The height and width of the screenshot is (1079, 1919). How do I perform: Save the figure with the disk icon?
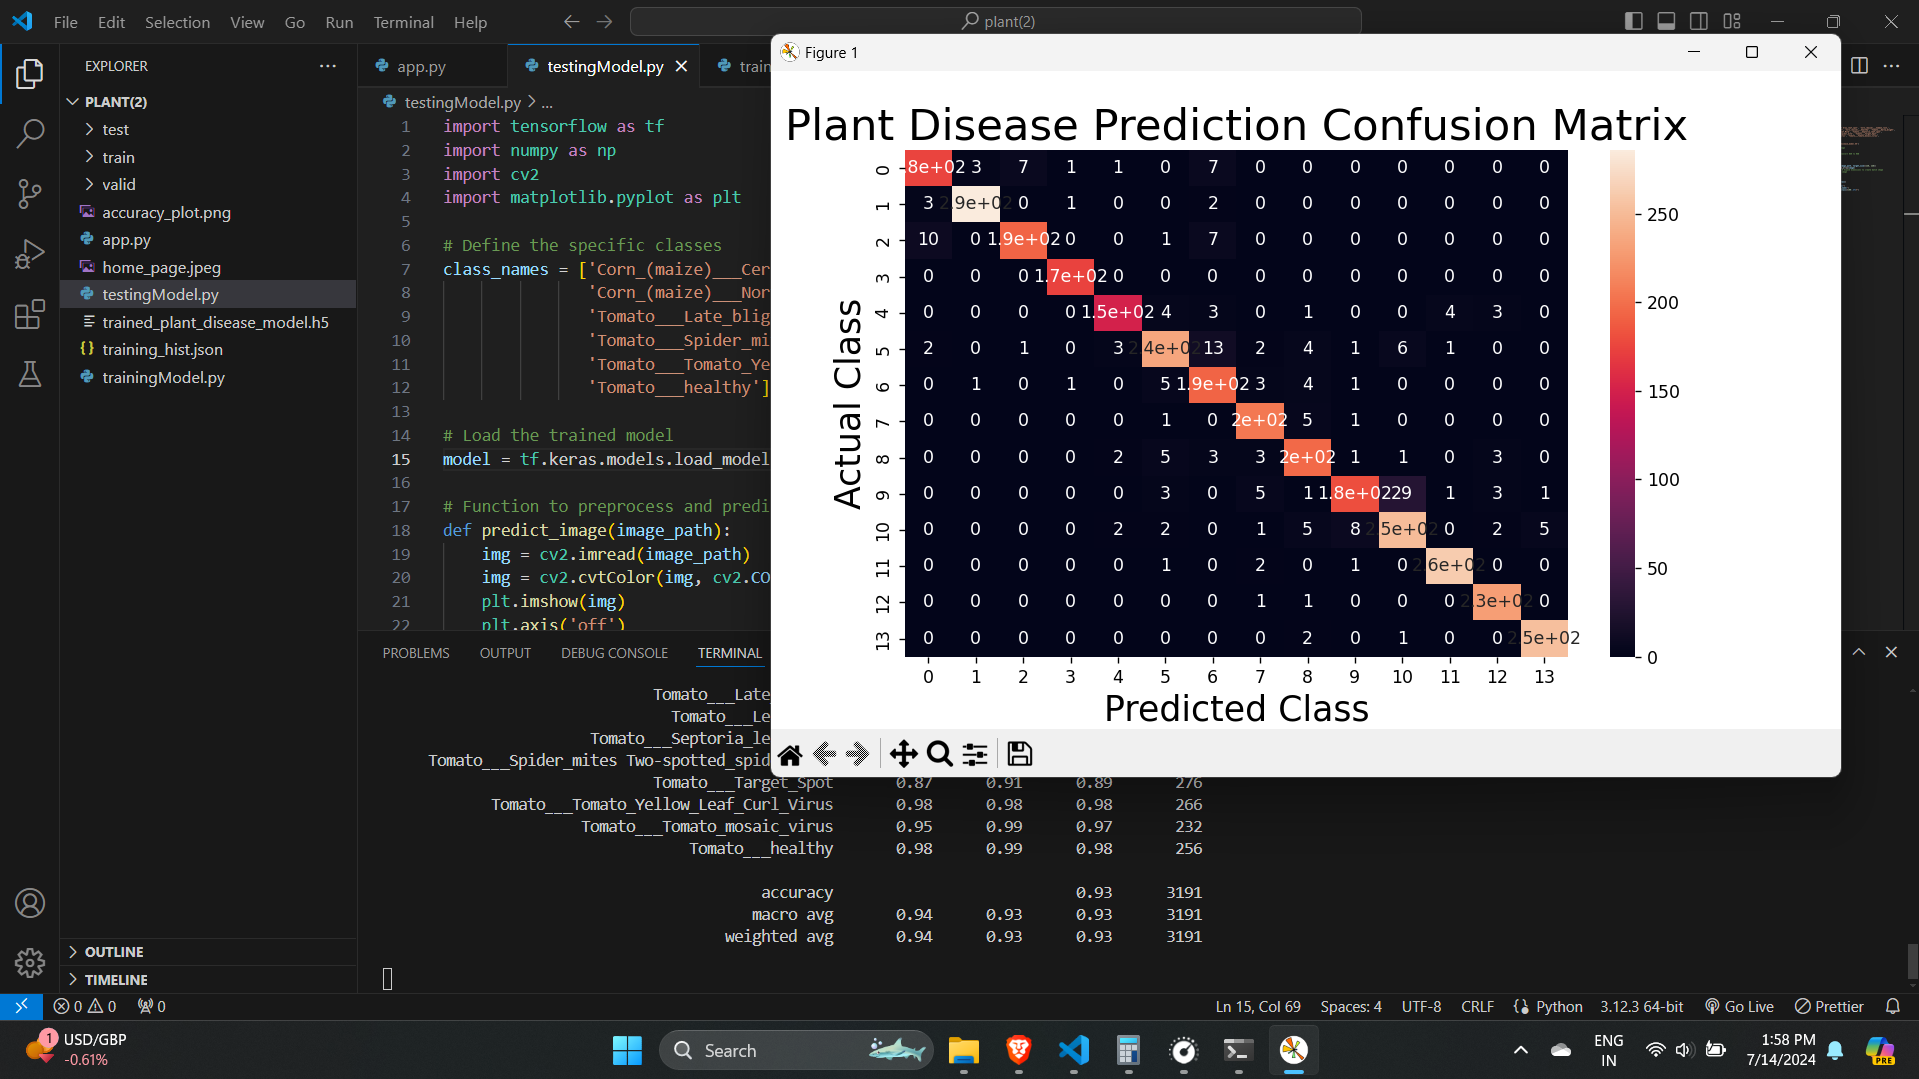(x=1019, y=754)
